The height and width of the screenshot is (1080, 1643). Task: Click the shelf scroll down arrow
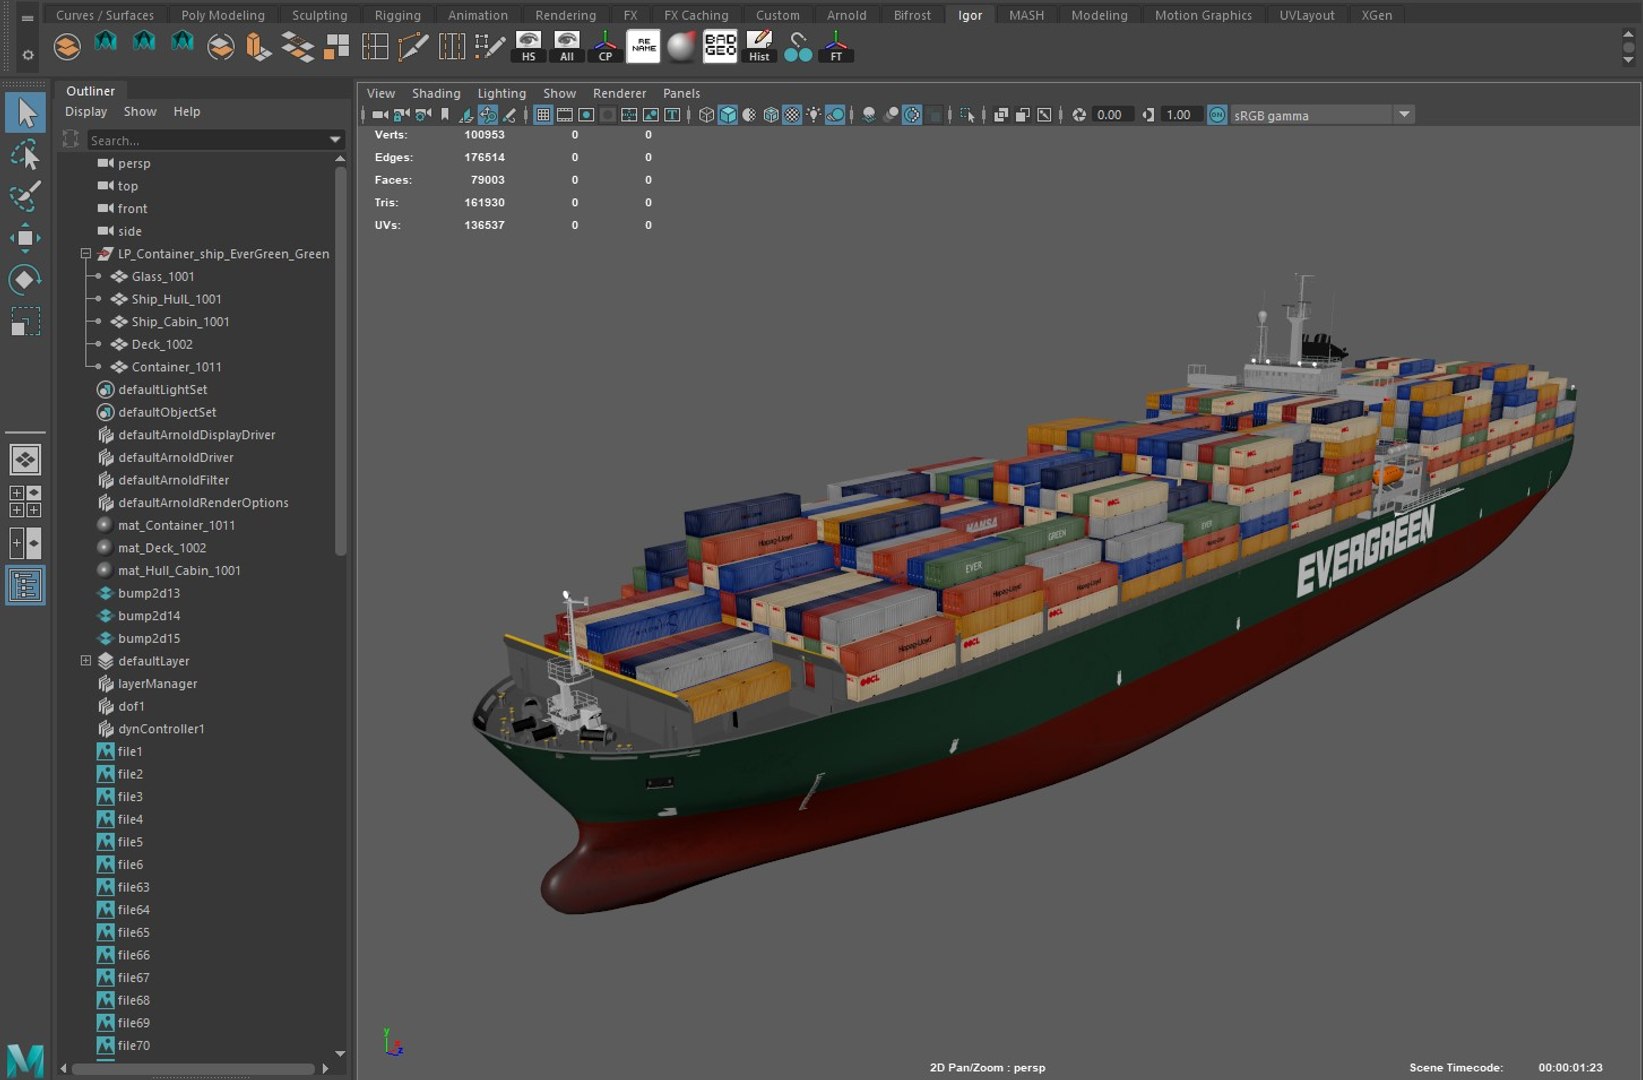[1628, 61]
